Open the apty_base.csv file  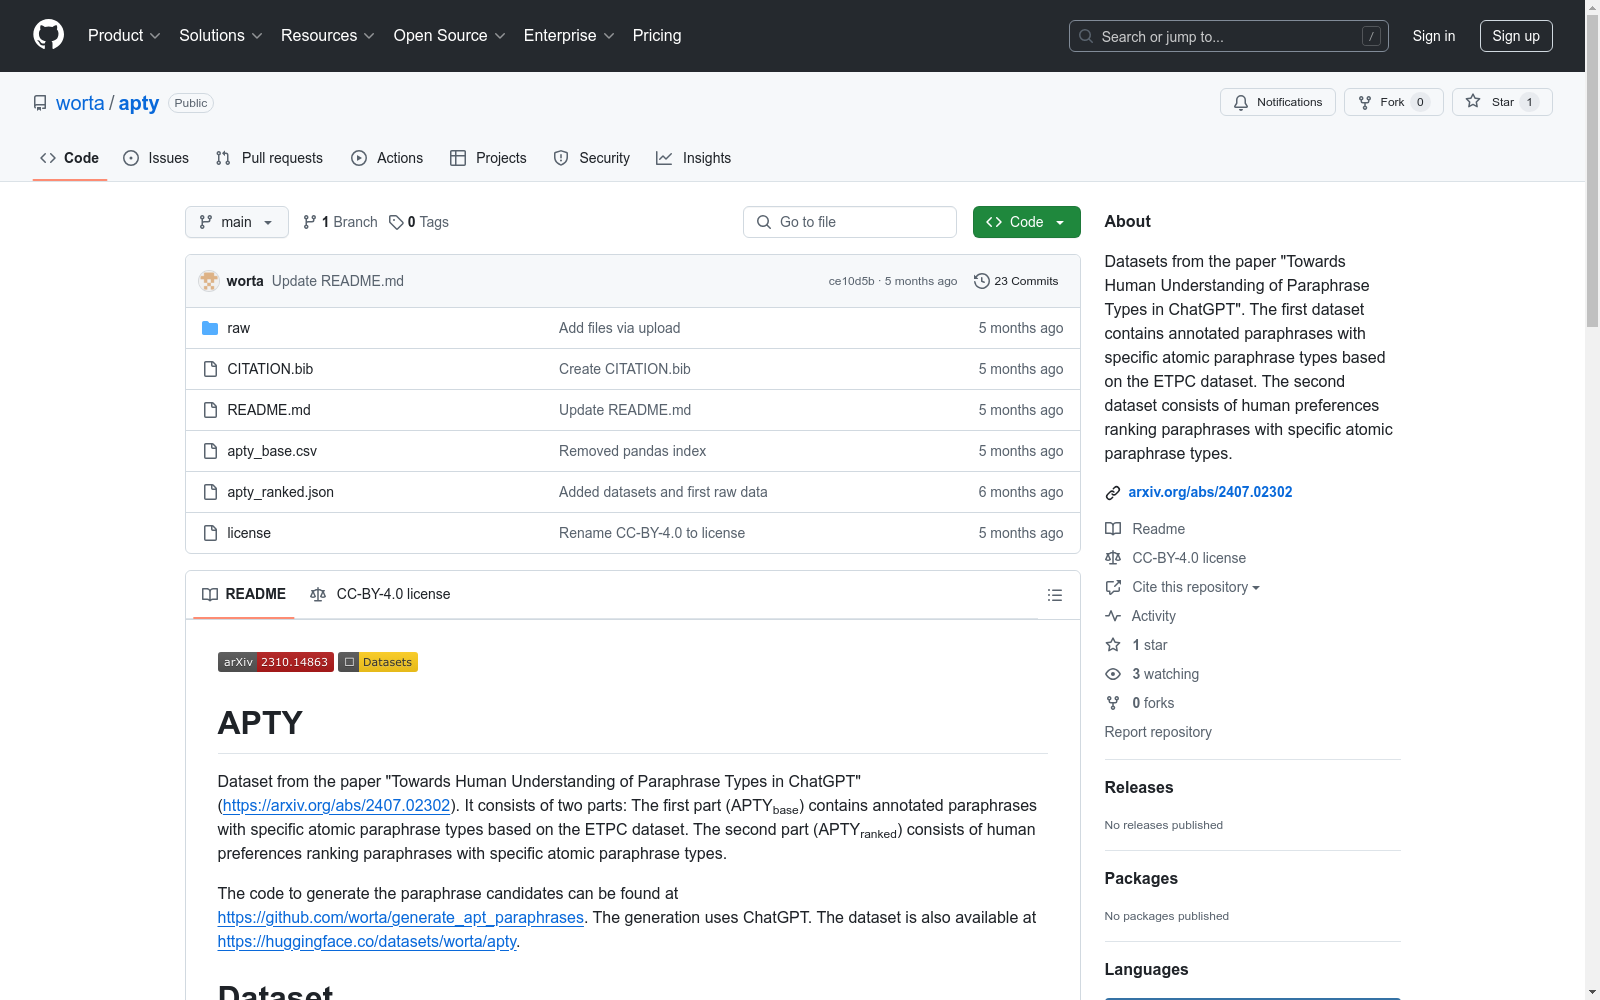click(x=272, y=451)
